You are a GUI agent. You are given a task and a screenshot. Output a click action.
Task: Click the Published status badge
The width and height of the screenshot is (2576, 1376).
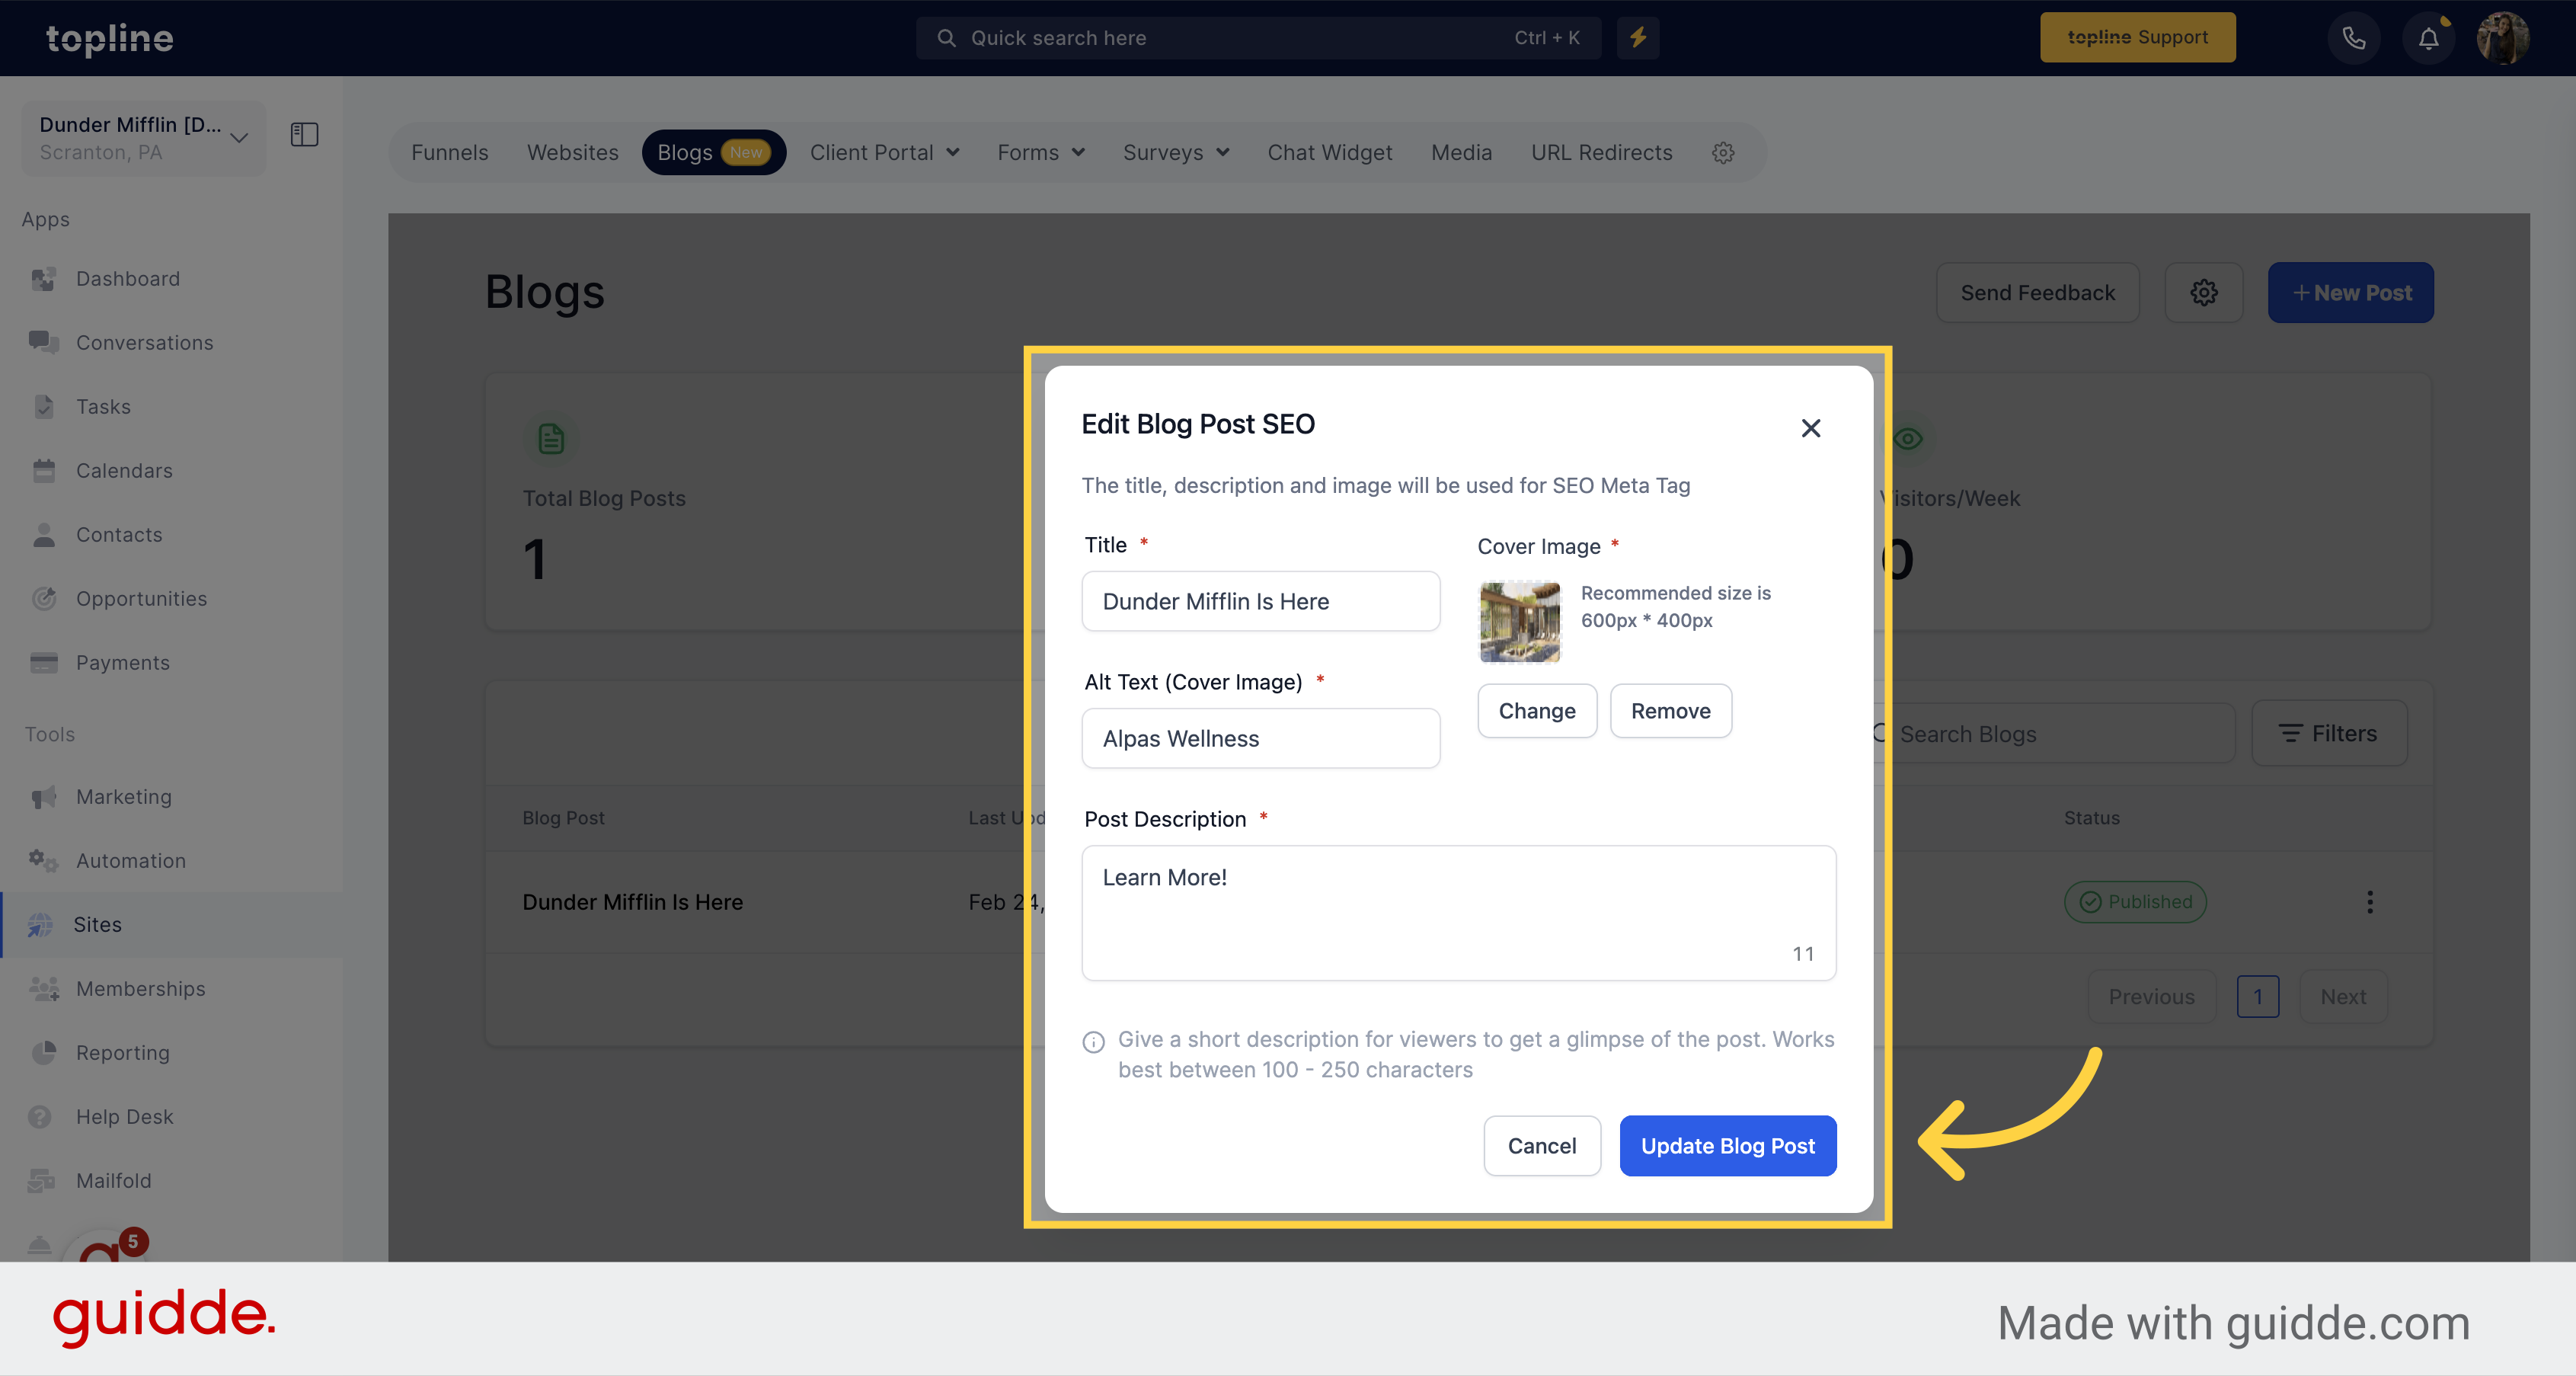point(2135,902)
